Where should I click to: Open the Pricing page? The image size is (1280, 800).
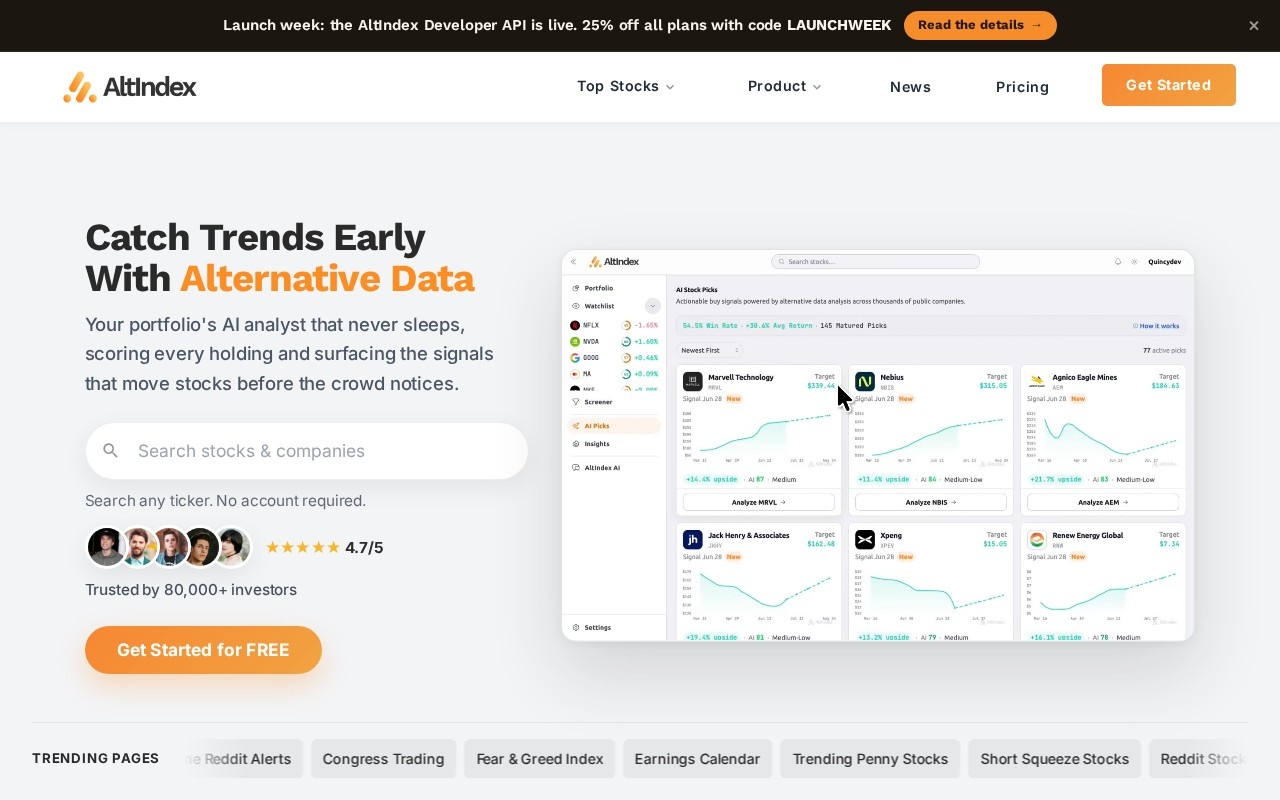1022,87
